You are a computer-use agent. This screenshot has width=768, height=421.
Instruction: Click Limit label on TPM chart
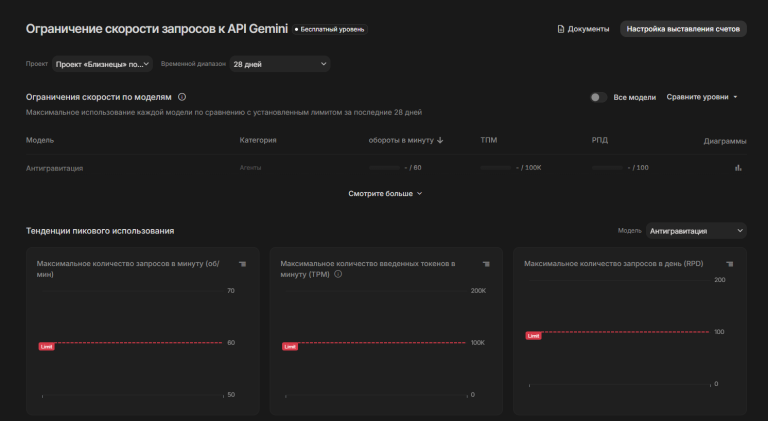pos(290,347)
